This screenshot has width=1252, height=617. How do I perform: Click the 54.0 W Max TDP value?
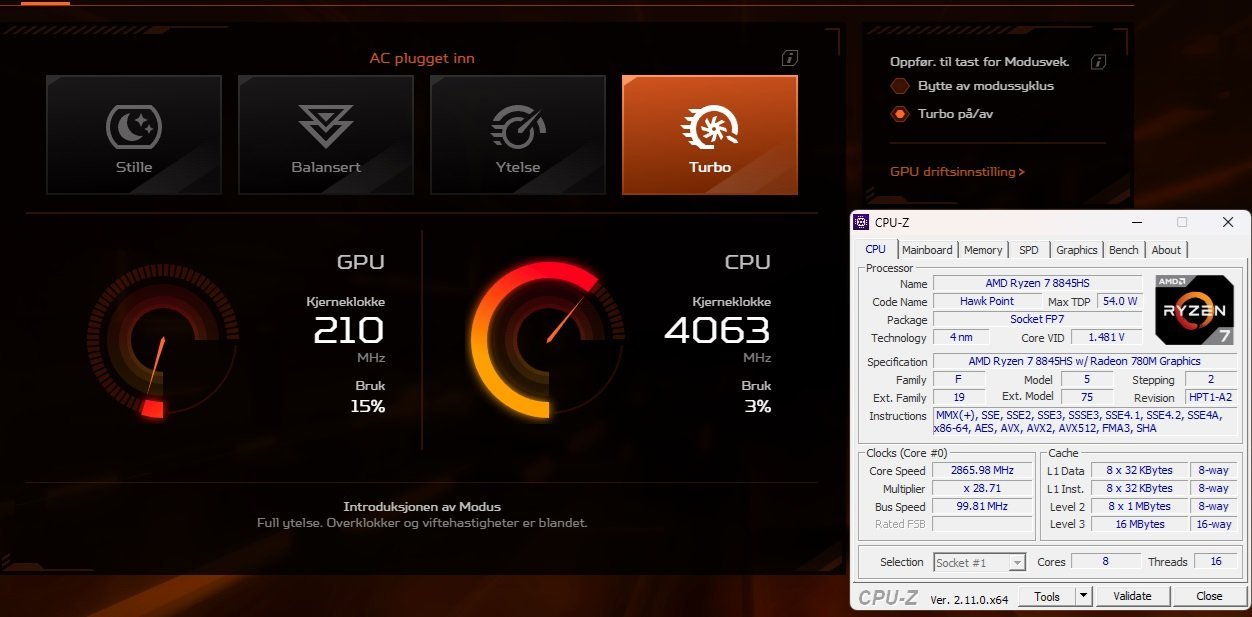point(1119,302)
